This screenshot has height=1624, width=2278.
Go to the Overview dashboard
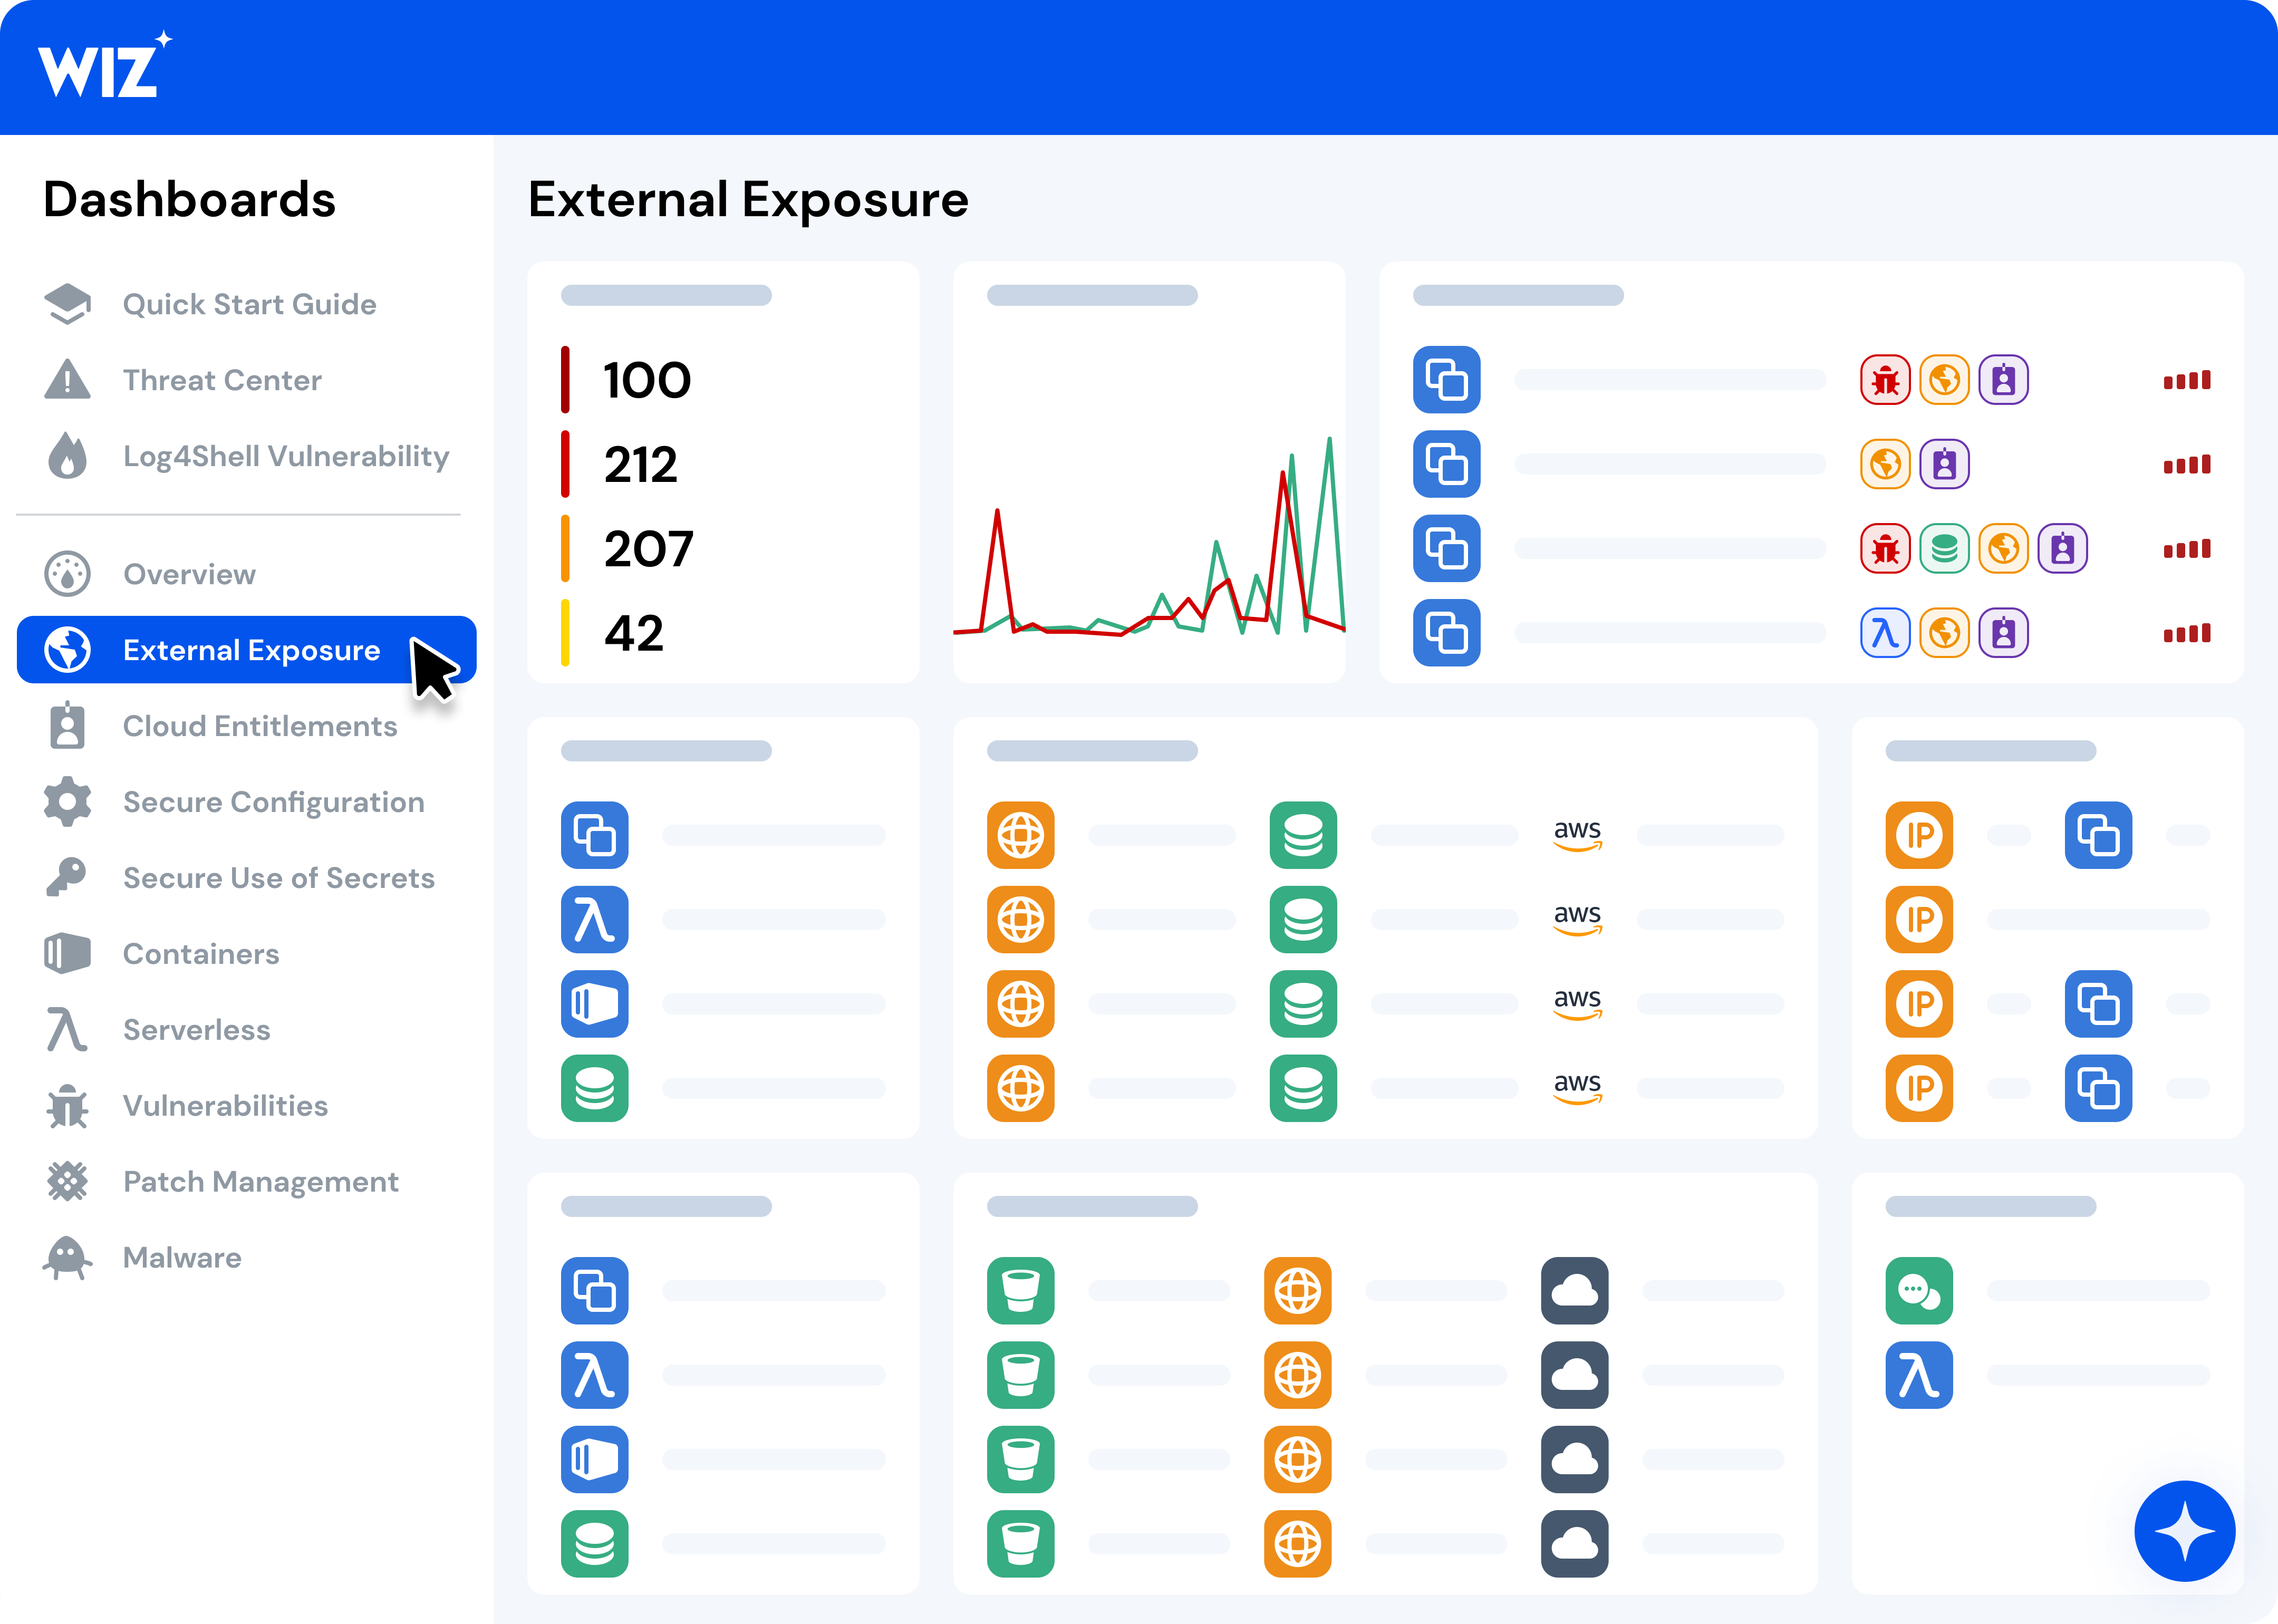(189, 574)
